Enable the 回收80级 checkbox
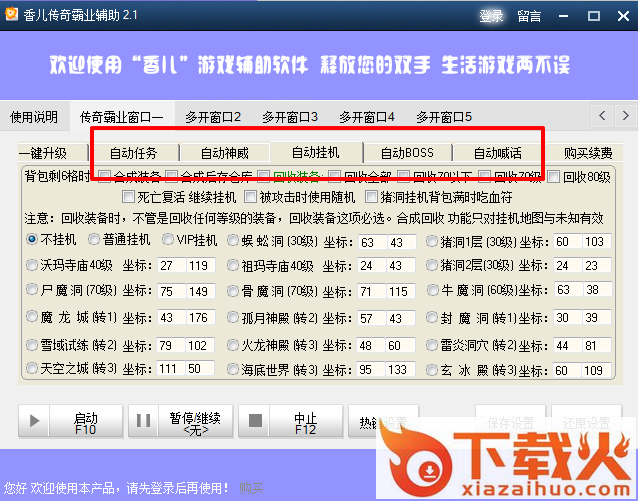The height and width of the screenshot is (501, 638). point(554,177)
